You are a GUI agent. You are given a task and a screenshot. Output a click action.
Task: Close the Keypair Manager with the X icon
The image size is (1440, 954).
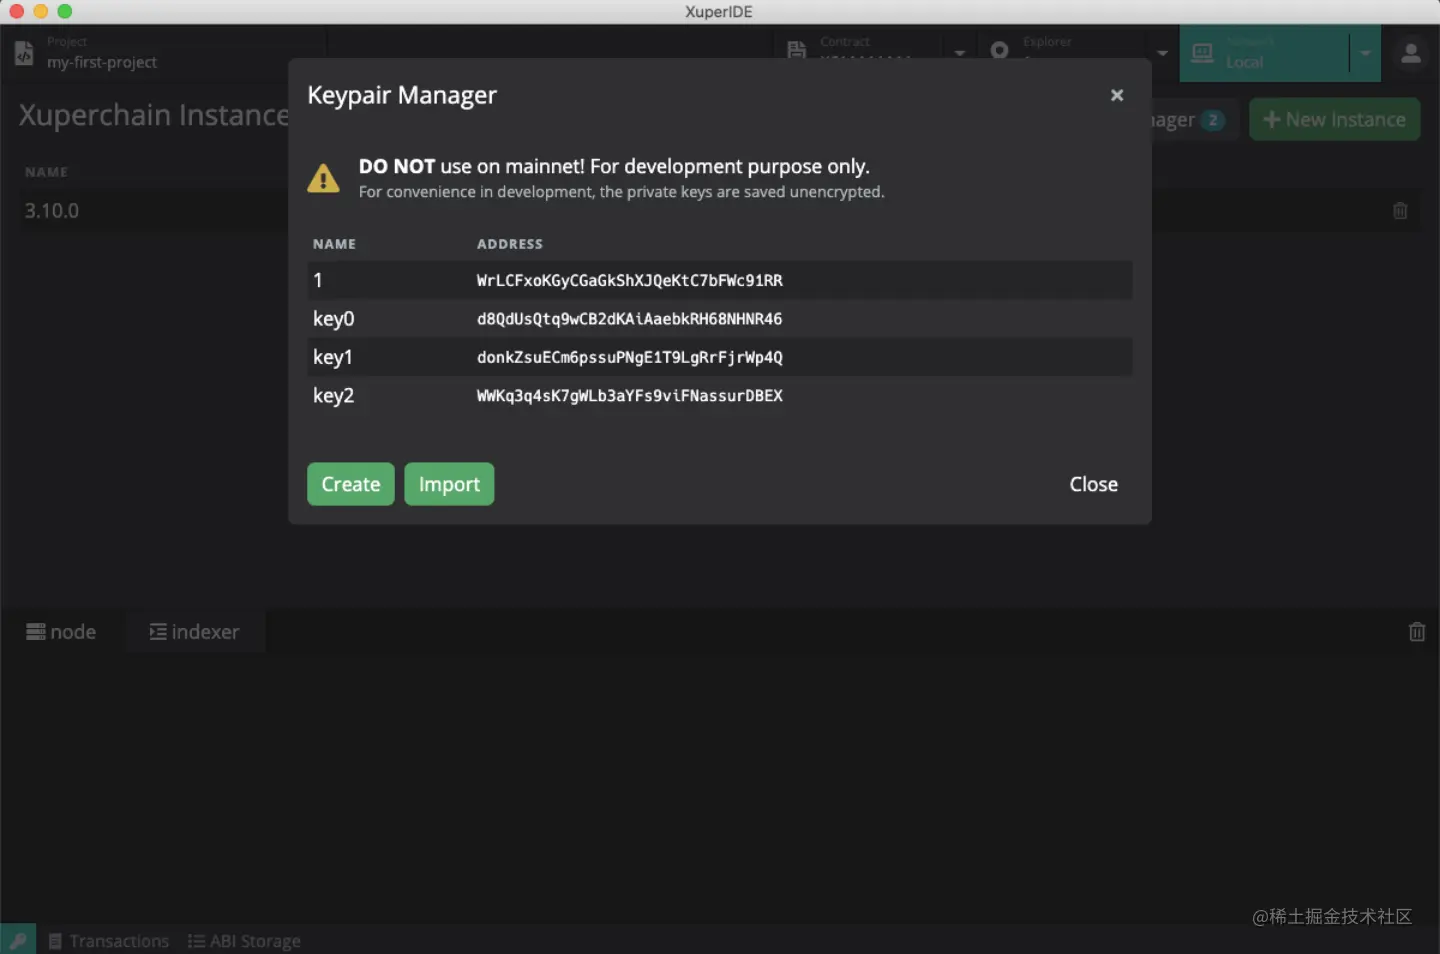(x=1117, y=95)
